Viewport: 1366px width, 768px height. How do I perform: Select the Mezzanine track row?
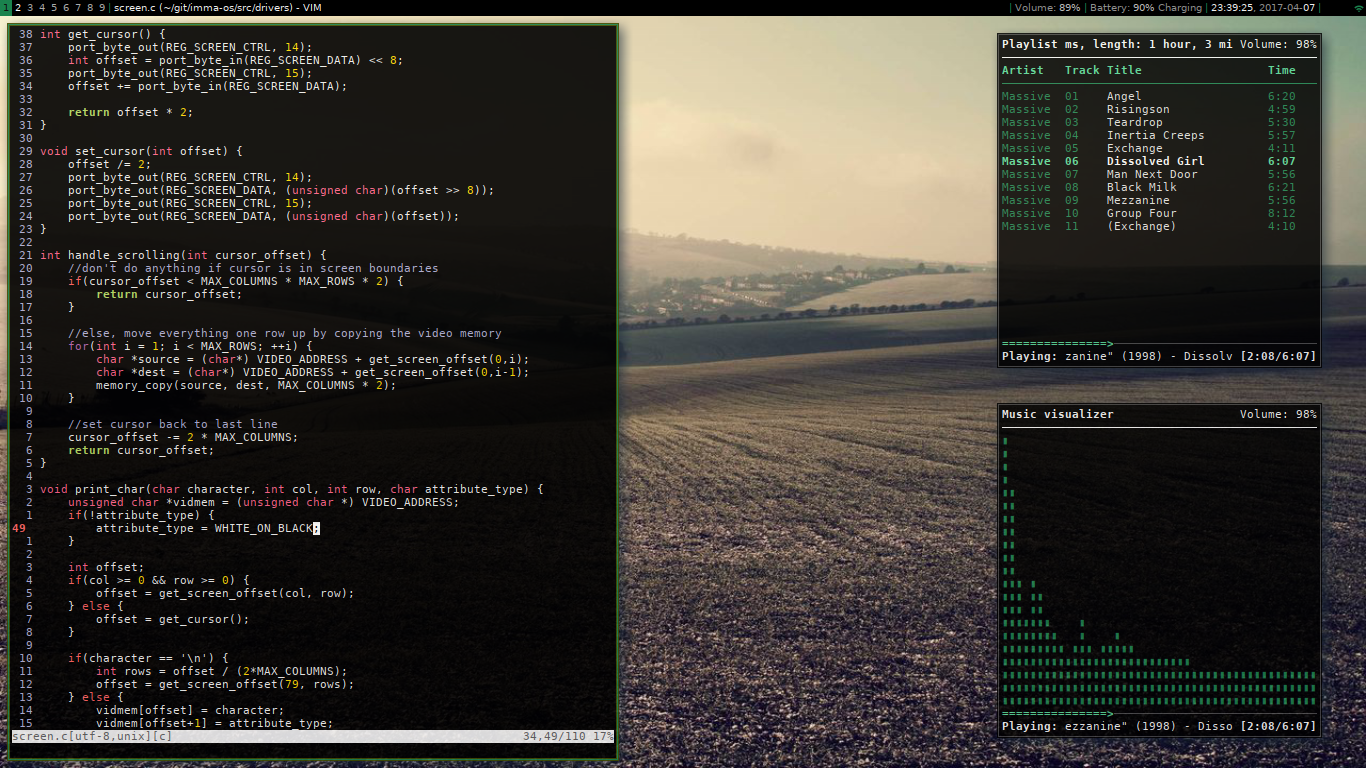pos(1158,200)
